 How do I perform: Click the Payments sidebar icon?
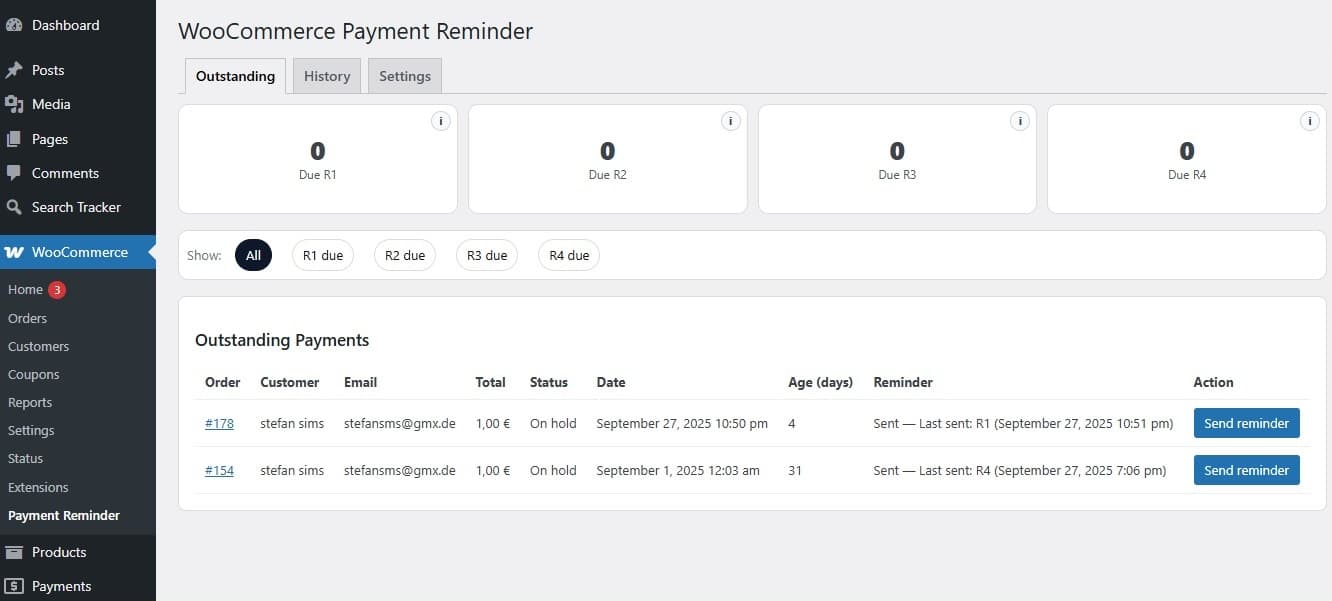point(17,586)
